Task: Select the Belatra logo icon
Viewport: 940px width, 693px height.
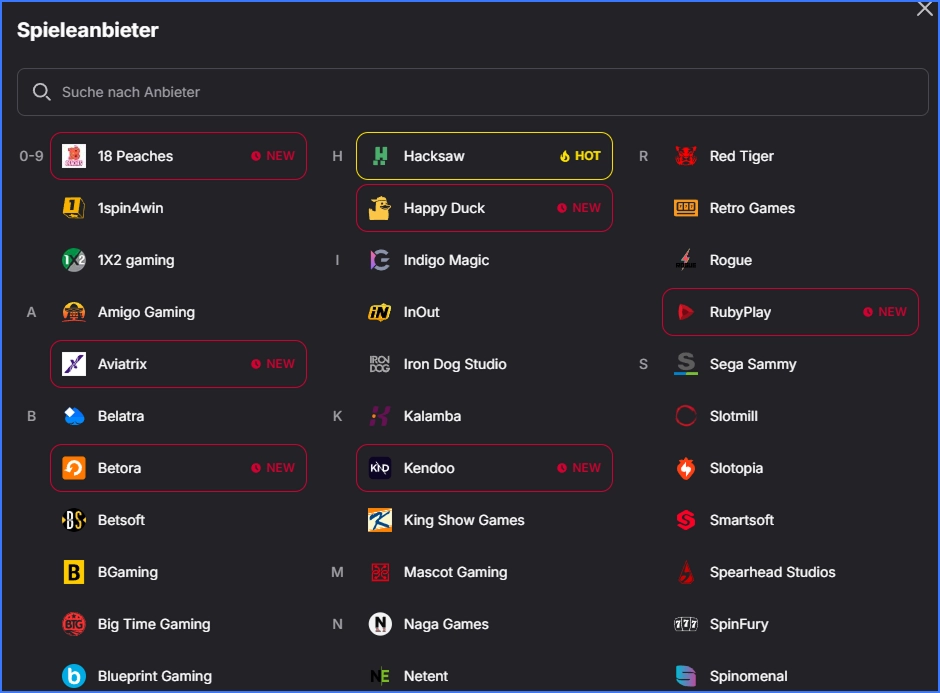Action: (74, 416)
